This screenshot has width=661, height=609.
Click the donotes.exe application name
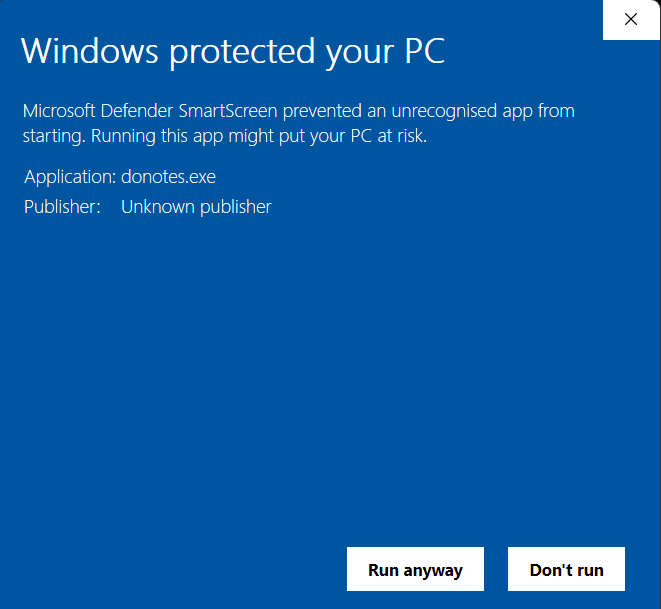pyautogui.click(x=168, y=177)
